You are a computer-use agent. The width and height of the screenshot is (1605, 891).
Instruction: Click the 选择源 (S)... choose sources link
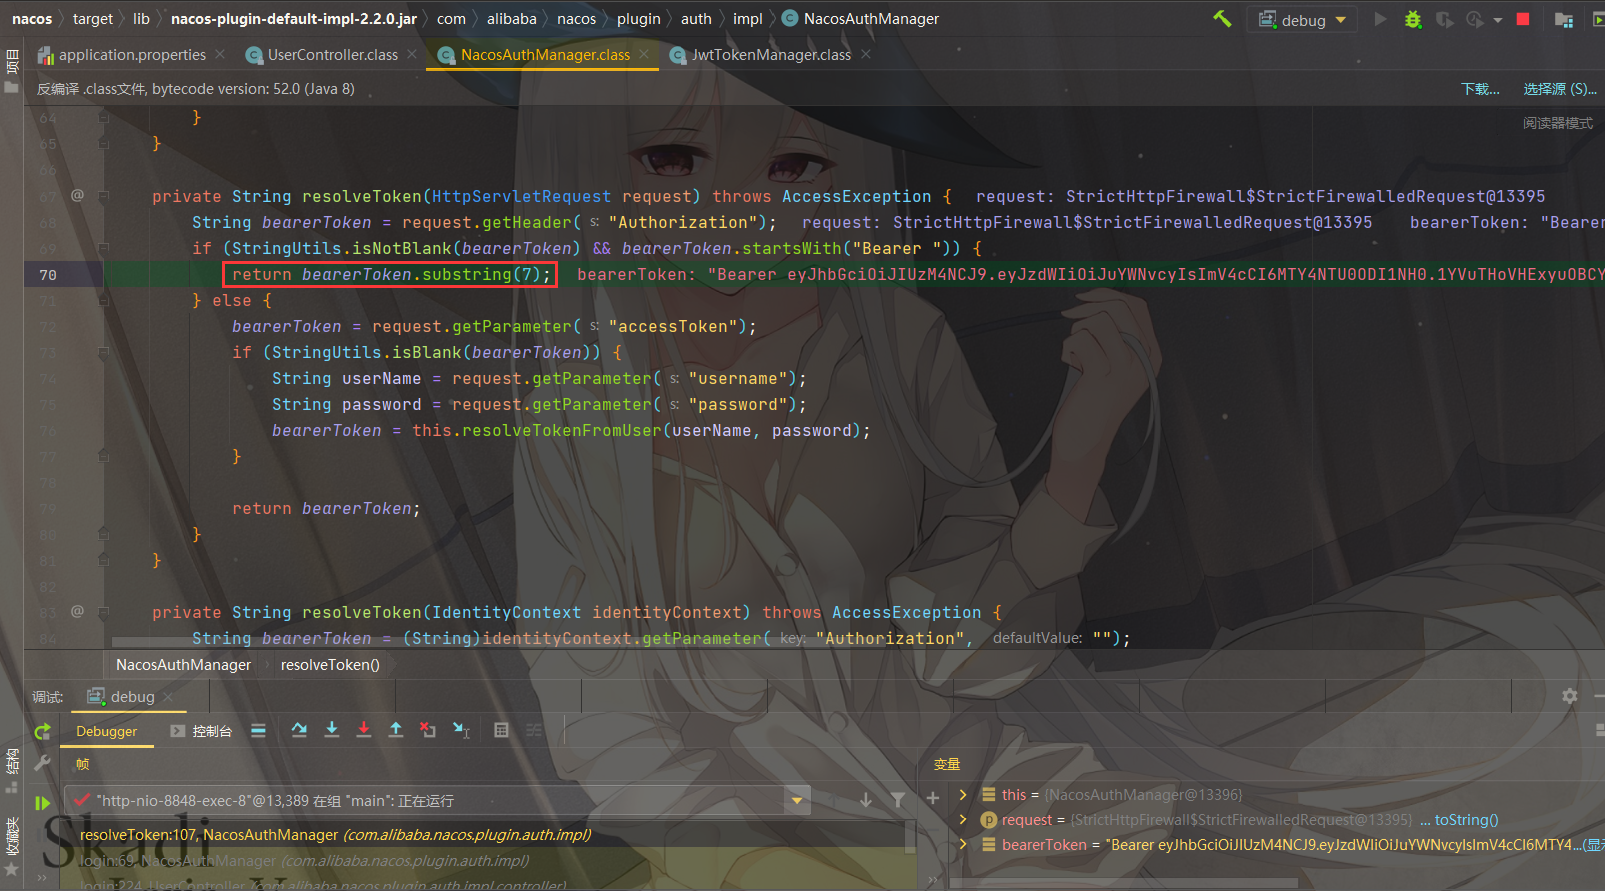click(1560, 89)
